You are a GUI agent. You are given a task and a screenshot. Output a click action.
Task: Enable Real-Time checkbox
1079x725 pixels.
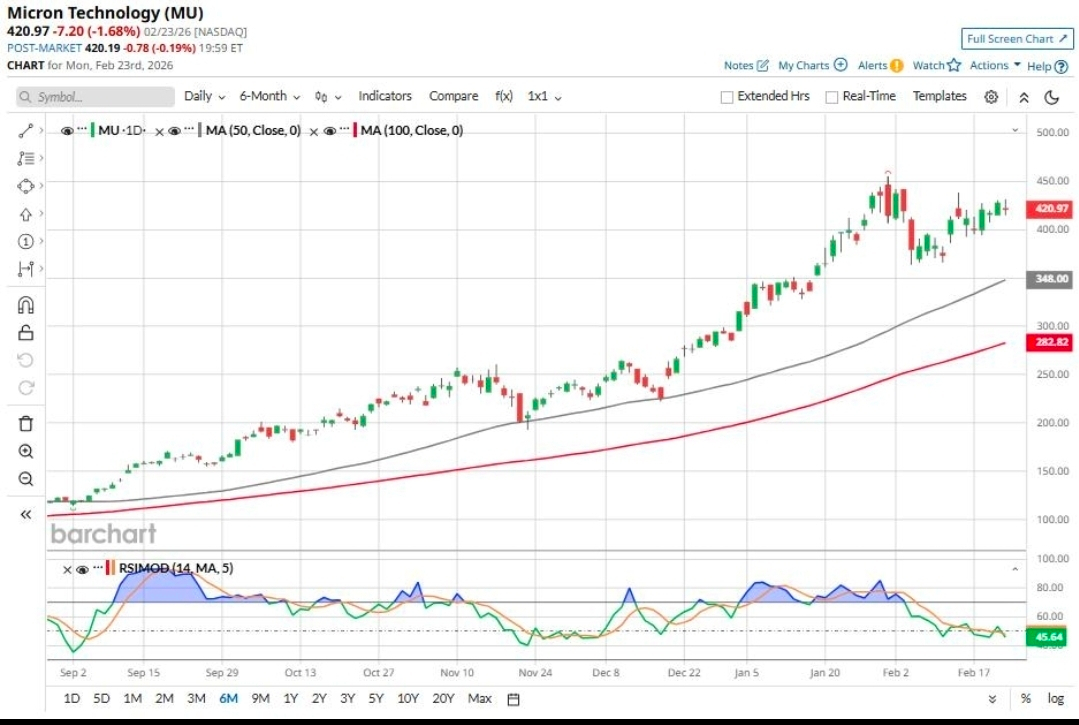click(831, 97)
